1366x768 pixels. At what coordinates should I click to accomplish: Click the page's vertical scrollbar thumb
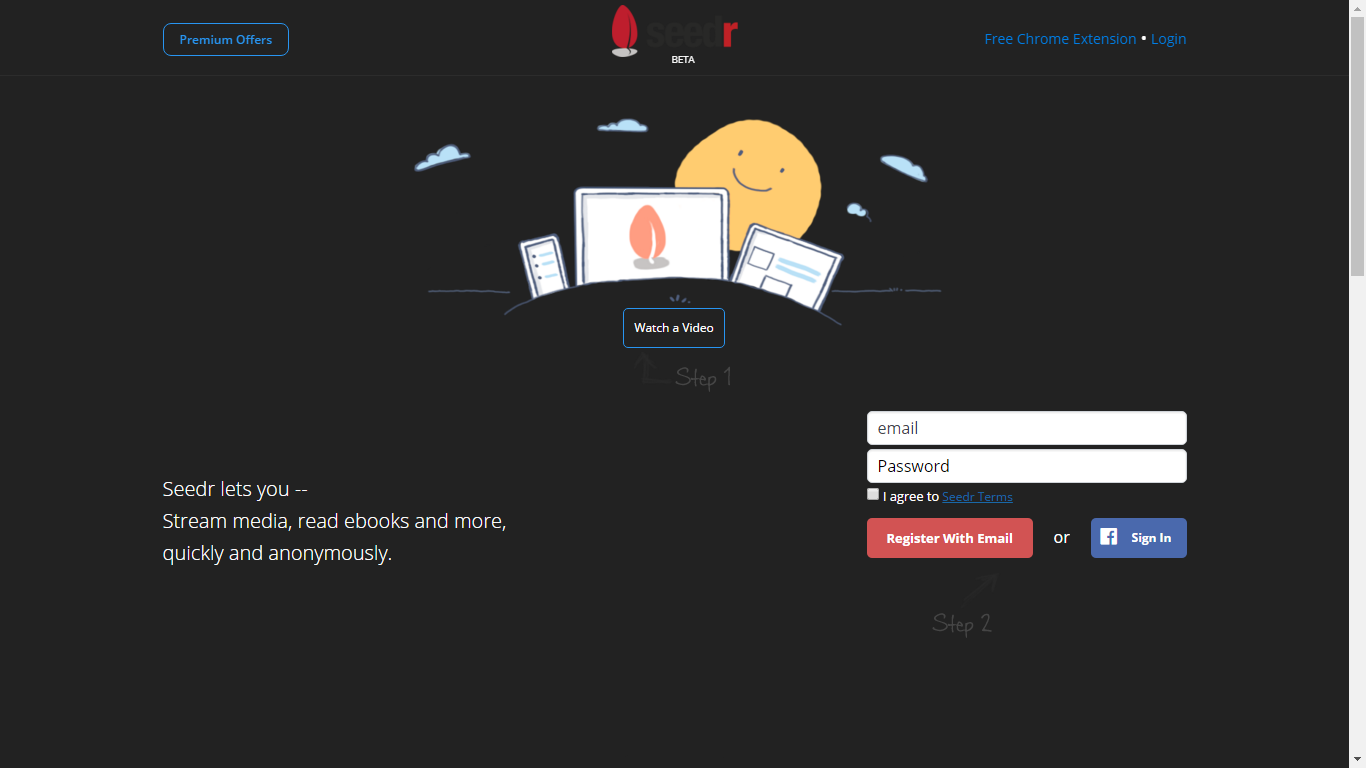(1357, 145)
